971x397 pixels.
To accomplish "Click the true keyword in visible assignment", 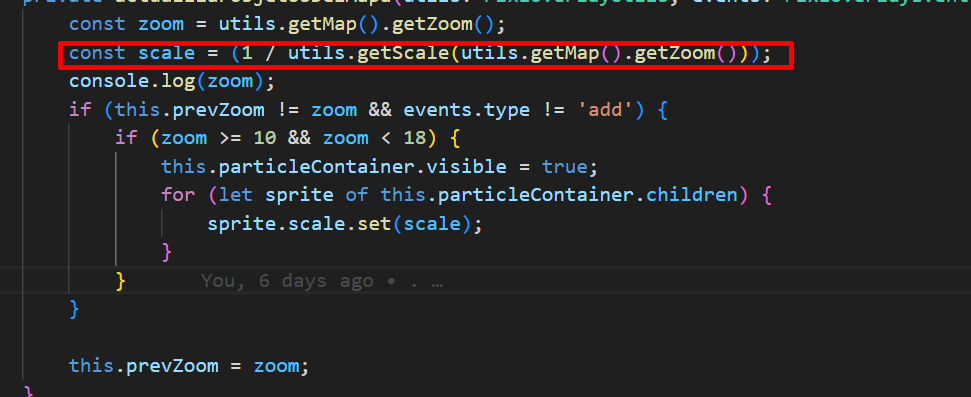I will coord(564,167).
